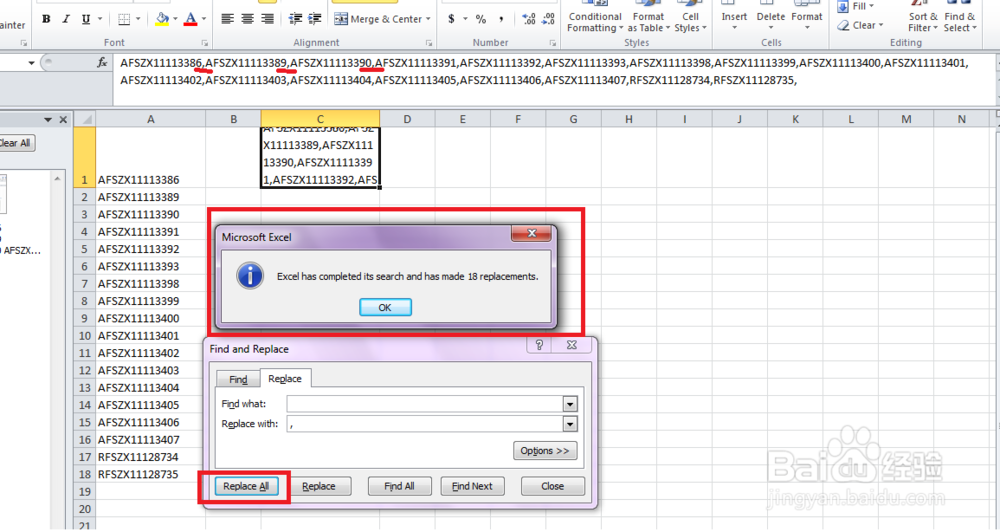This screenshot has width=1000, height=532.
Task: Apply Accounting Number Format dollar sign
Action: point(452,19)
